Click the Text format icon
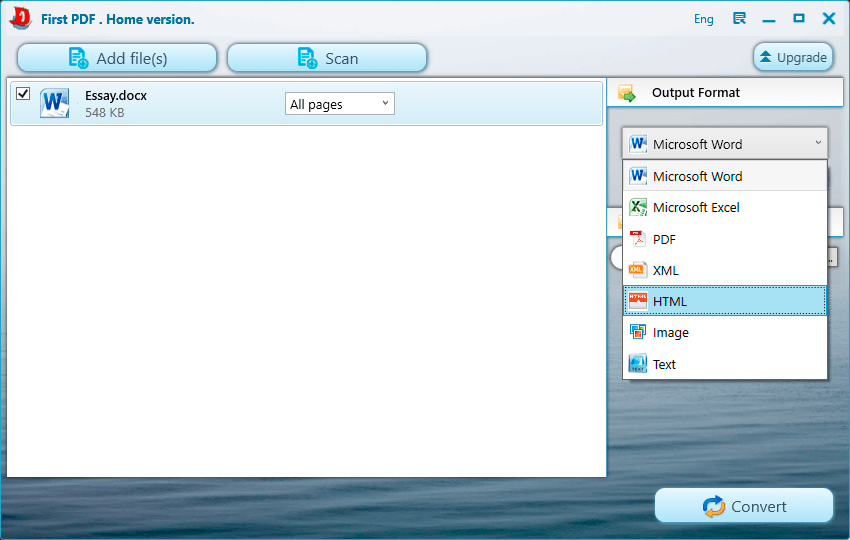 tap(638, 364)
